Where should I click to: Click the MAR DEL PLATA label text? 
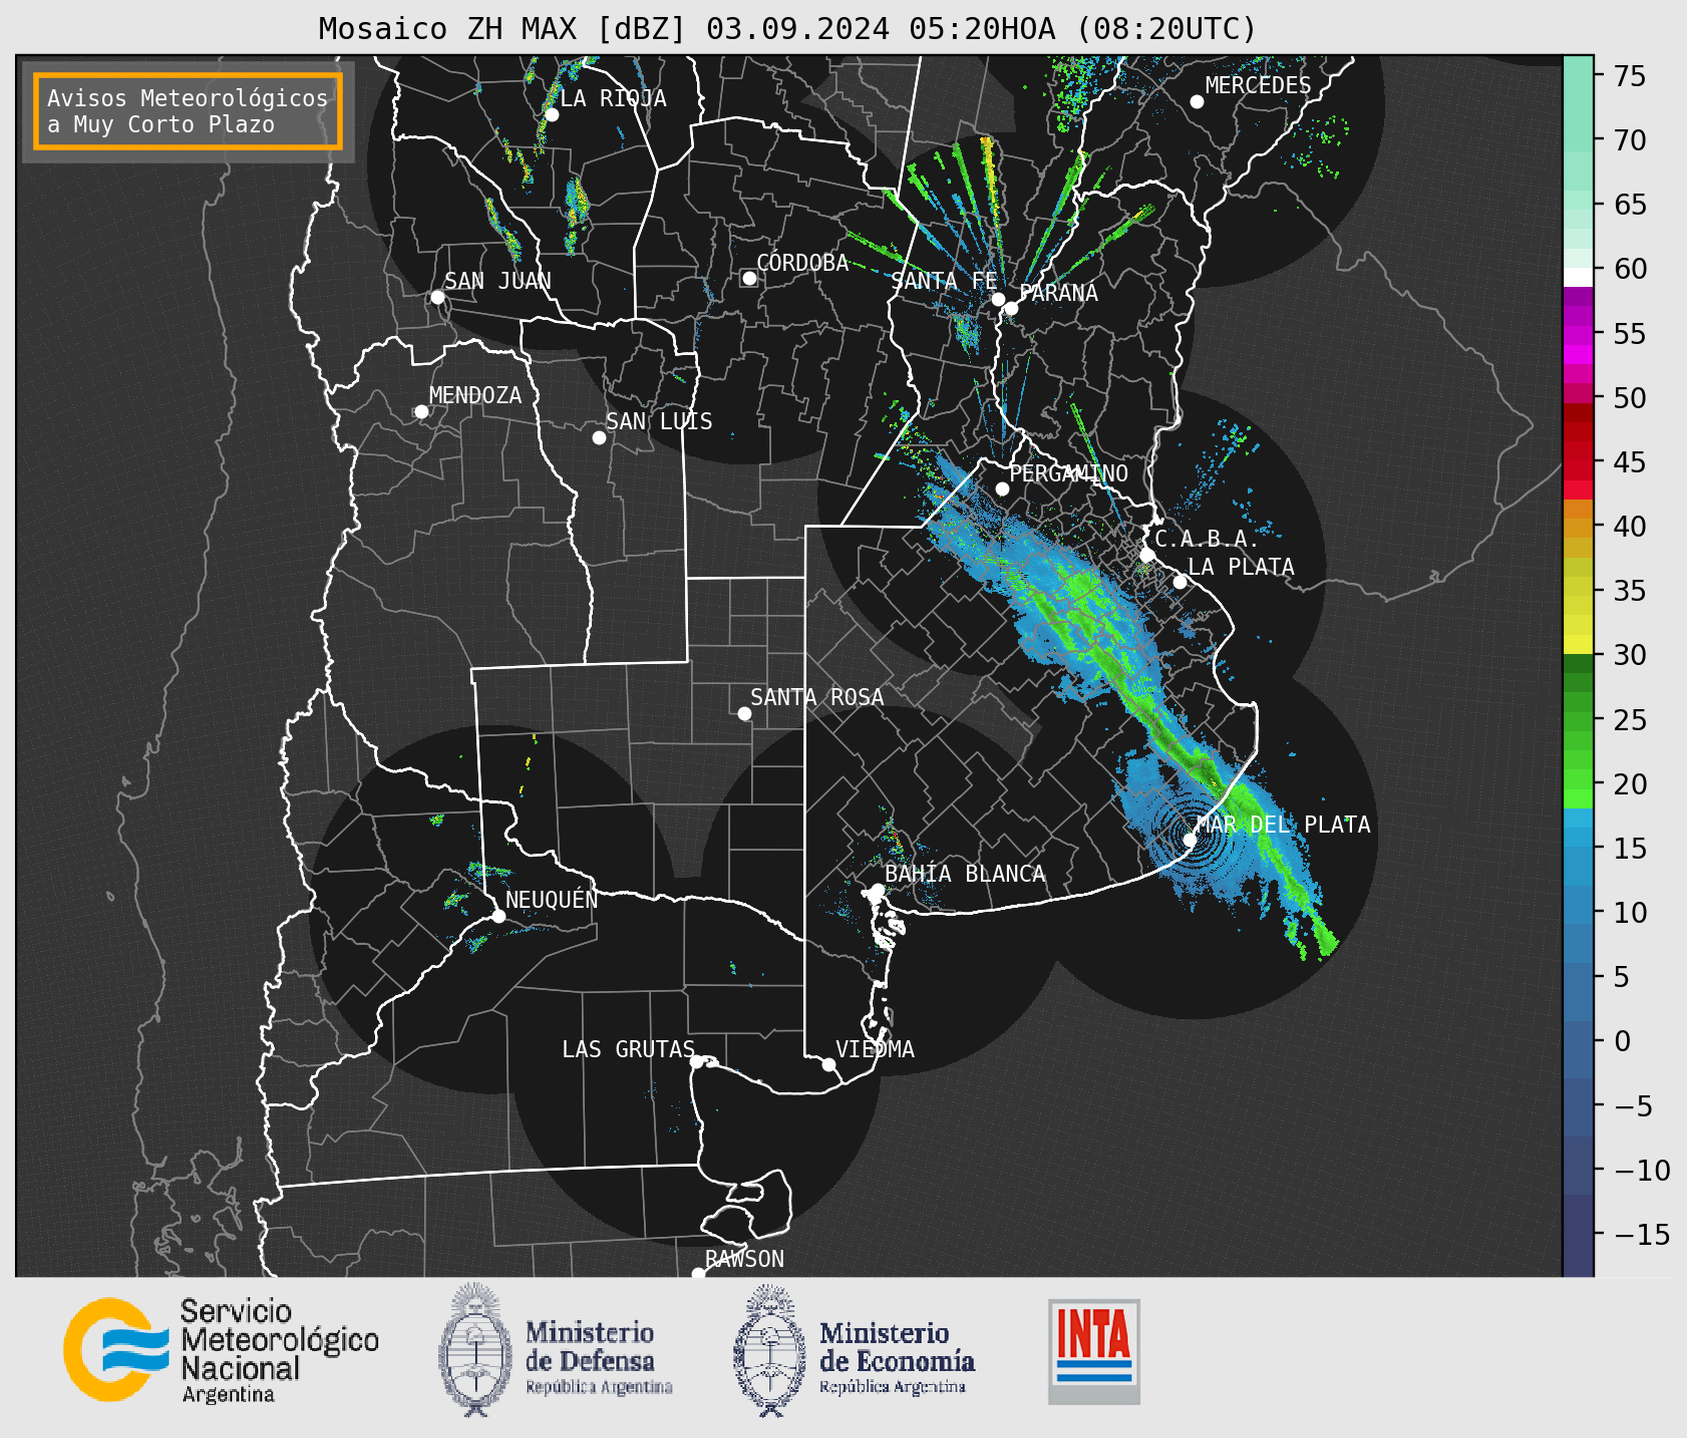[x=1284, y=825]
